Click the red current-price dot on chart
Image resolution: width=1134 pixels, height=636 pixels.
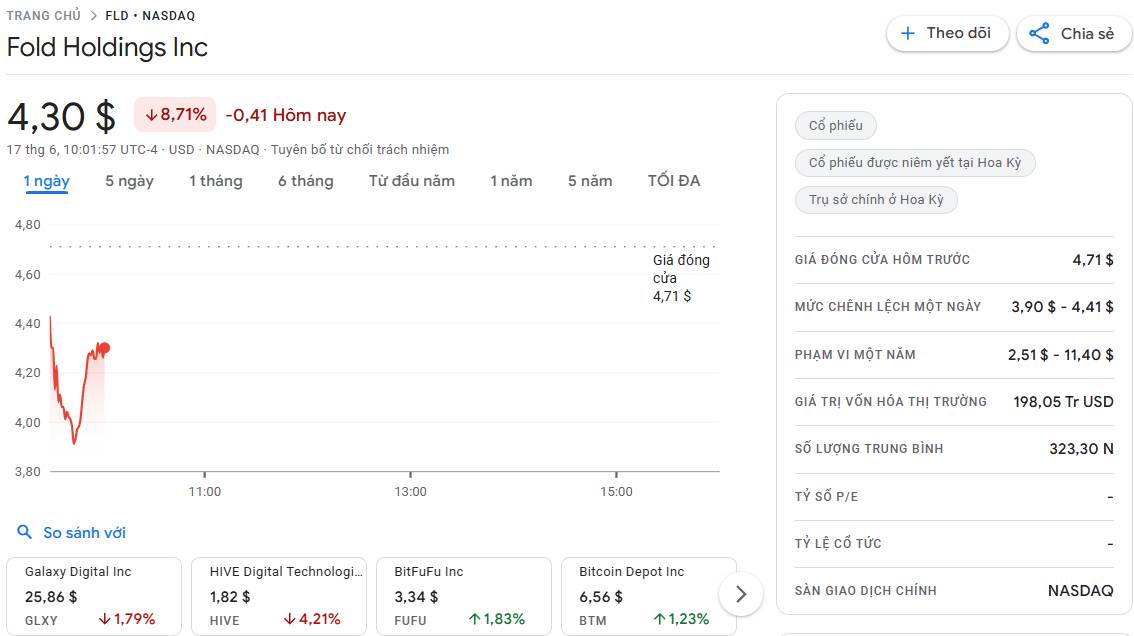tap(104, 348)
